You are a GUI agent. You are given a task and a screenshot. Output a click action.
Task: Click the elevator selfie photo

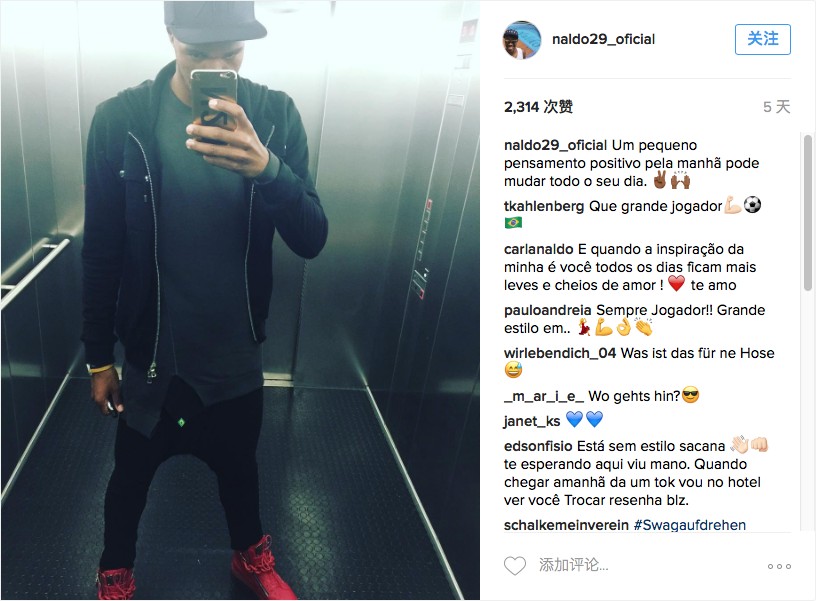240,300
